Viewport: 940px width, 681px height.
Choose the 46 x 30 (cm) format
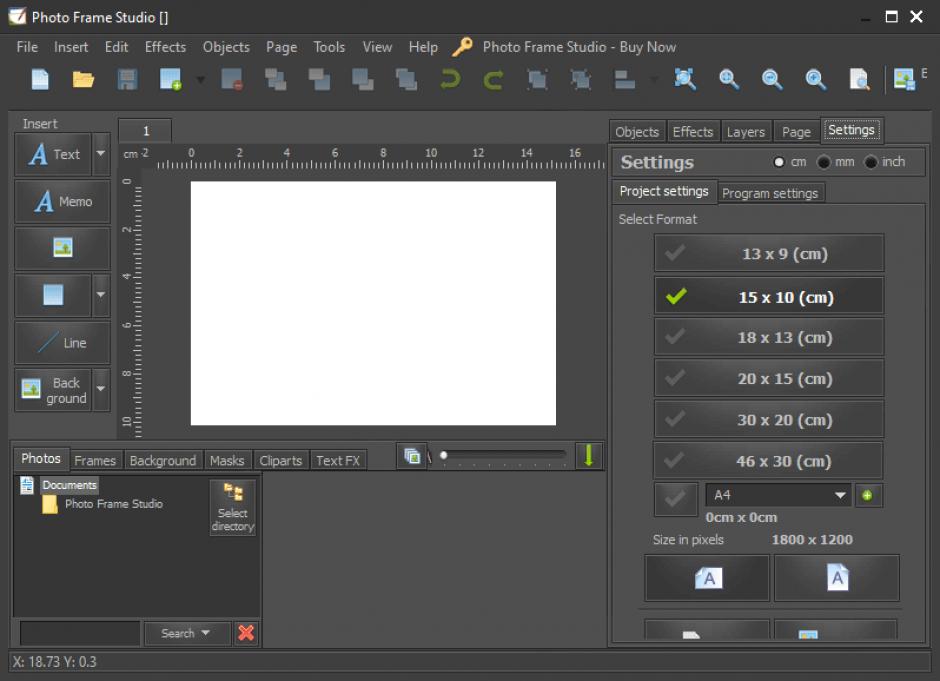point(769,461)
